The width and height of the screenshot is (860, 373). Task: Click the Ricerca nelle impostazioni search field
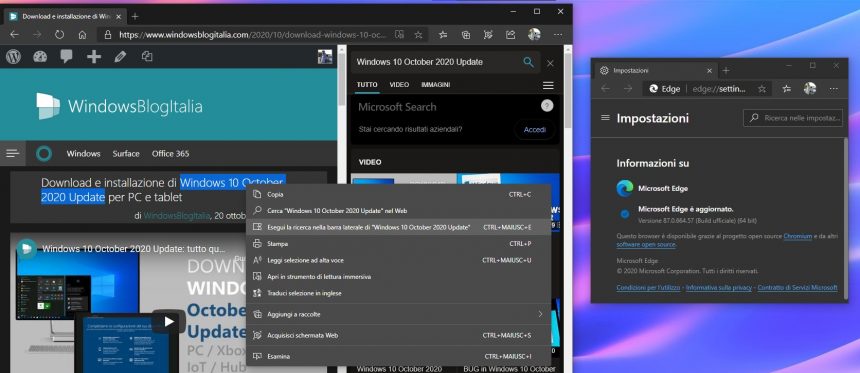tap(793, 118)
